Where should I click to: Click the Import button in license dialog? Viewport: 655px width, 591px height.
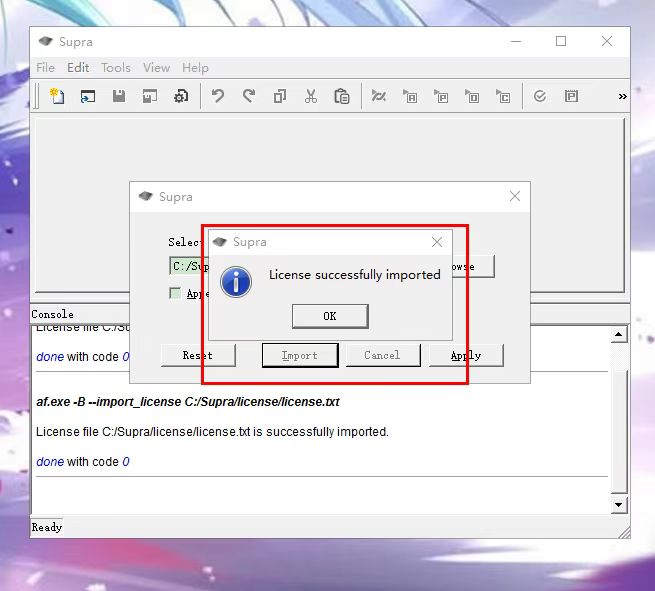300,355
